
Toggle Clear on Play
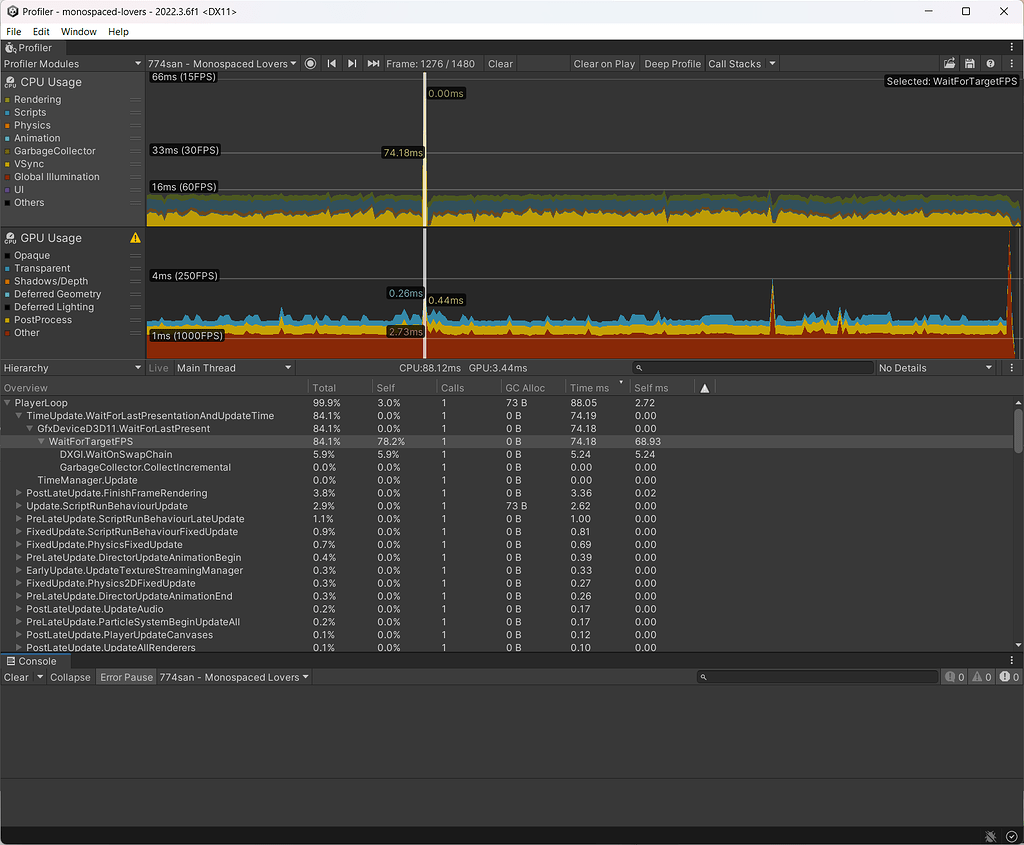[604, 63]
